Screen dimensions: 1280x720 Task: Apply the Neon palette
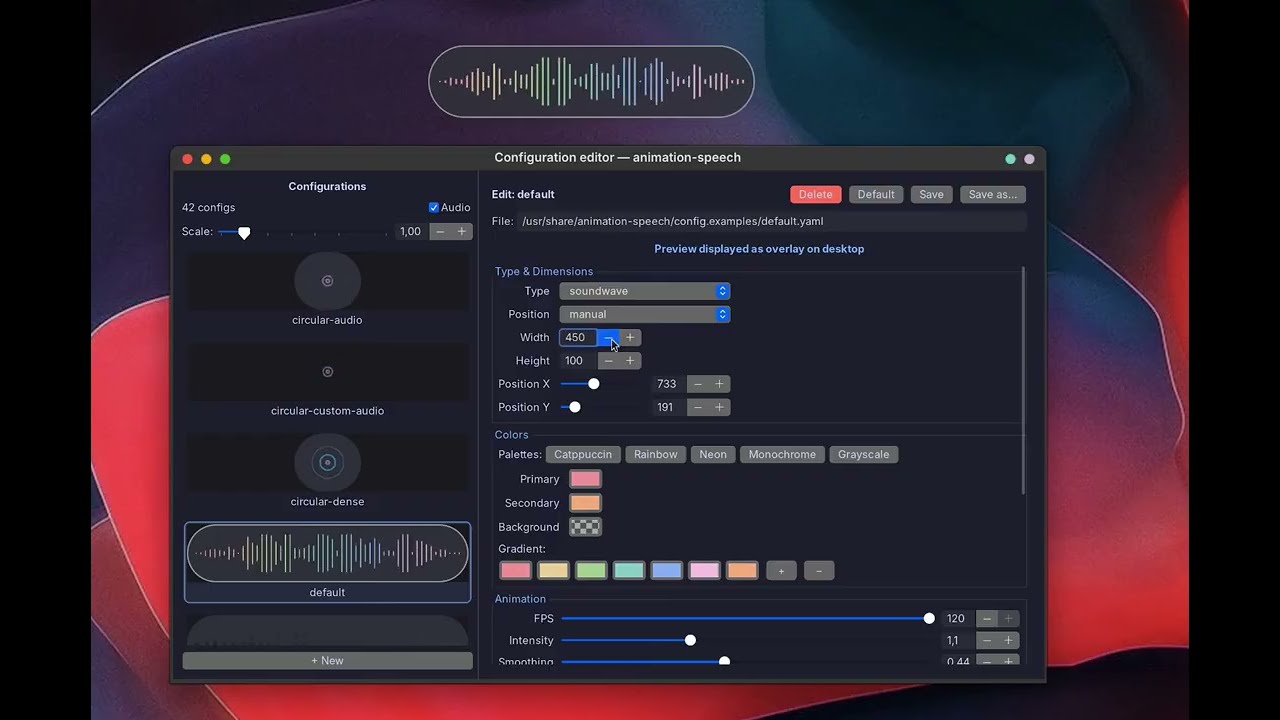click(713, 455)
